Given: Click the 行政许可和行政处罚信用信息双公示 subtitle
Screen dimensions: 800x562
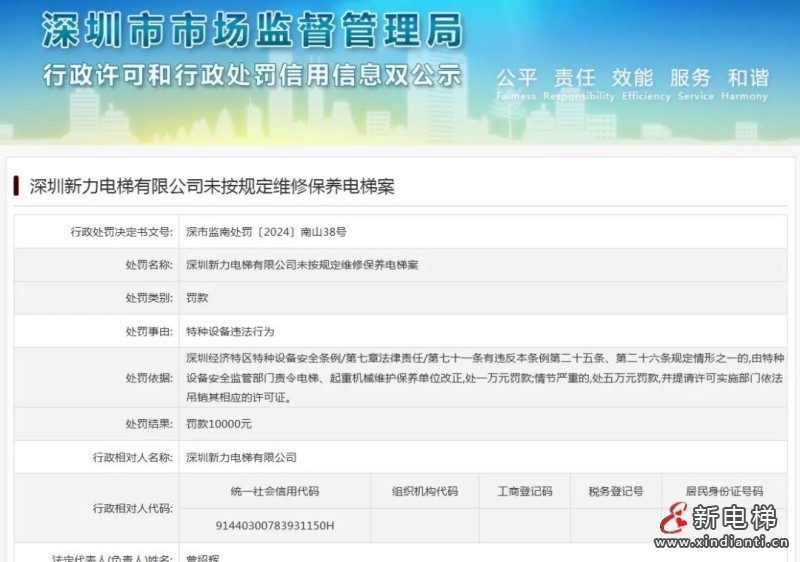Looking at the screenshot, I should coord(252,75).
